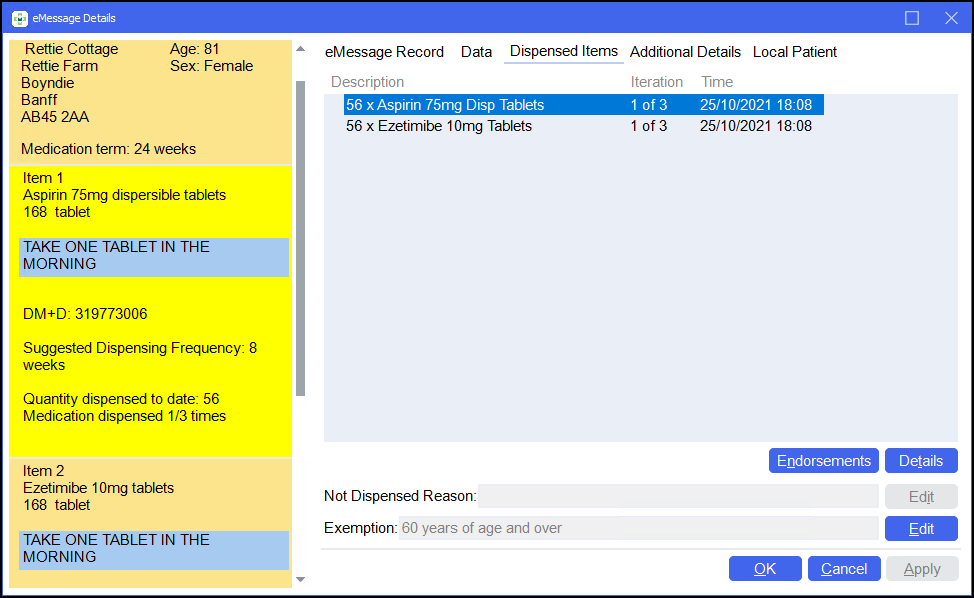Confirm with the OK button
The height and width of the screenshot is (598, 974).
tap(765, 569)
